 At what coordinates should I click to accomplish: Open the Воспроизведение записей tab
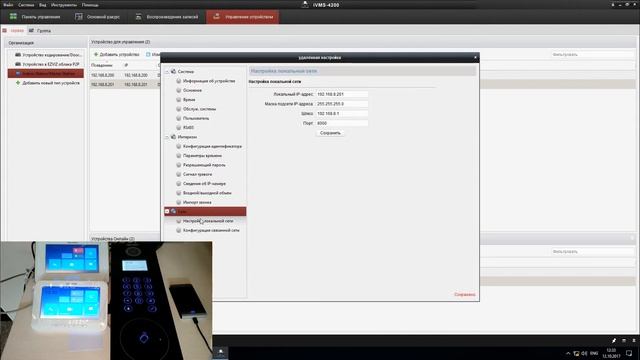point(167,17)
